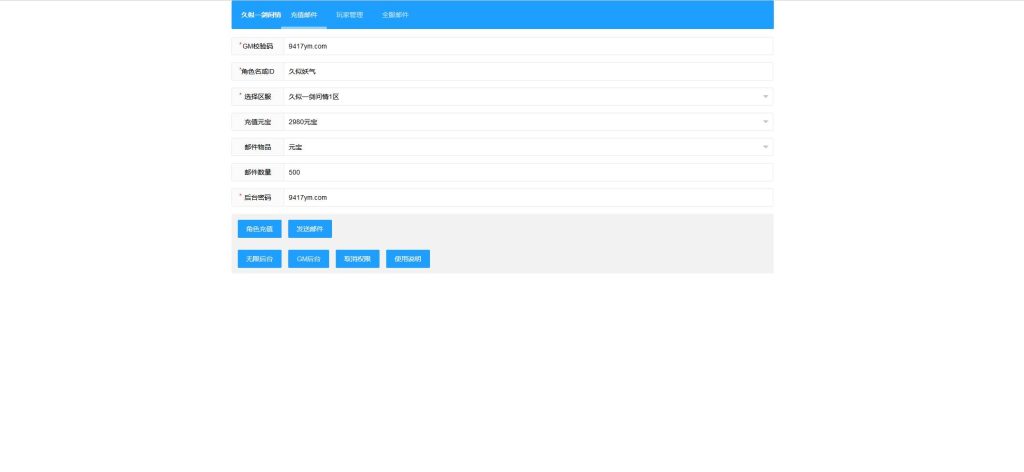The image size is (1024, 472).
Task: Open the 充值邮件 tab
Action: tap(303, 15)
